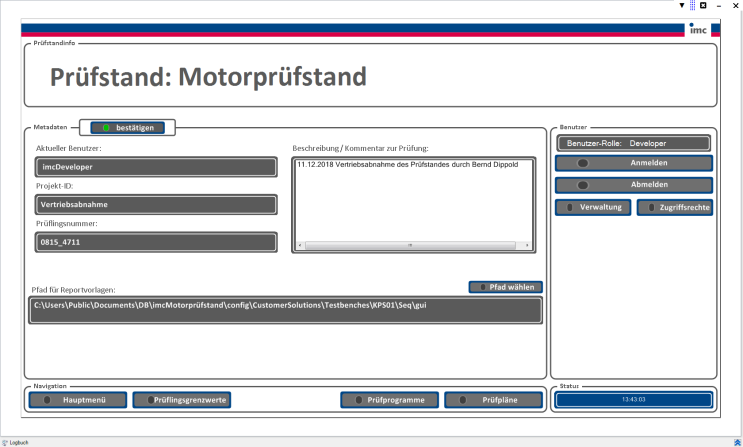The width and height of the screenshot is (743, 447).
Task: Click the blue dotted grip handle icon
Action: point(692,5)
